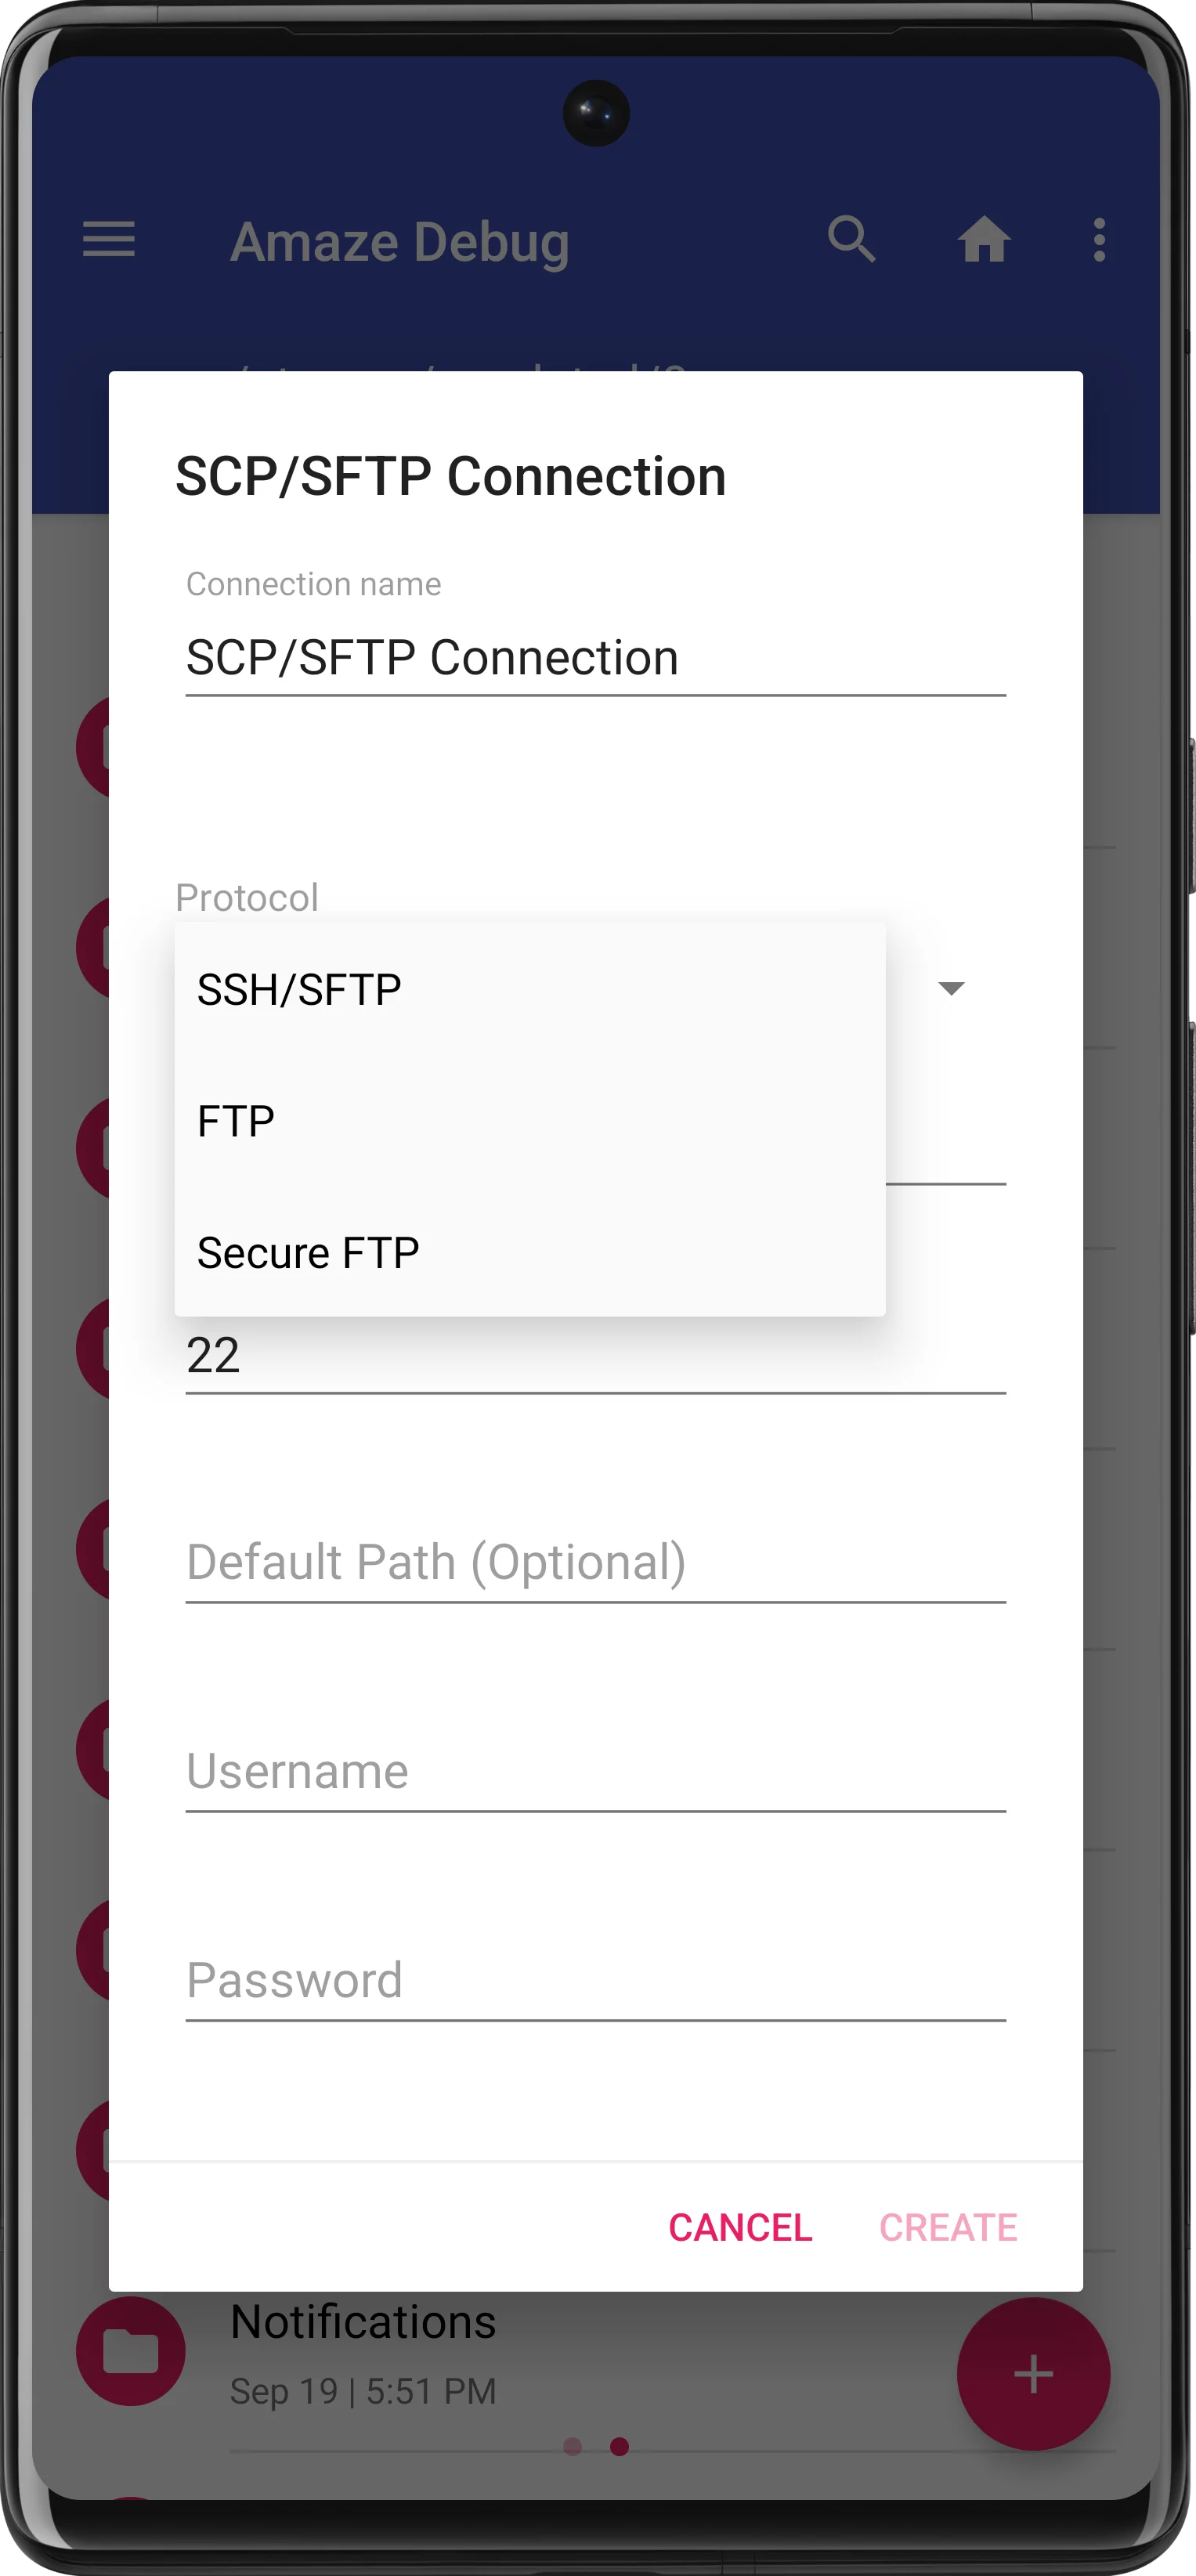Focus the port field showing 22
The height and width of the screenshot is (2576, 1196).
coord(595,1356)
